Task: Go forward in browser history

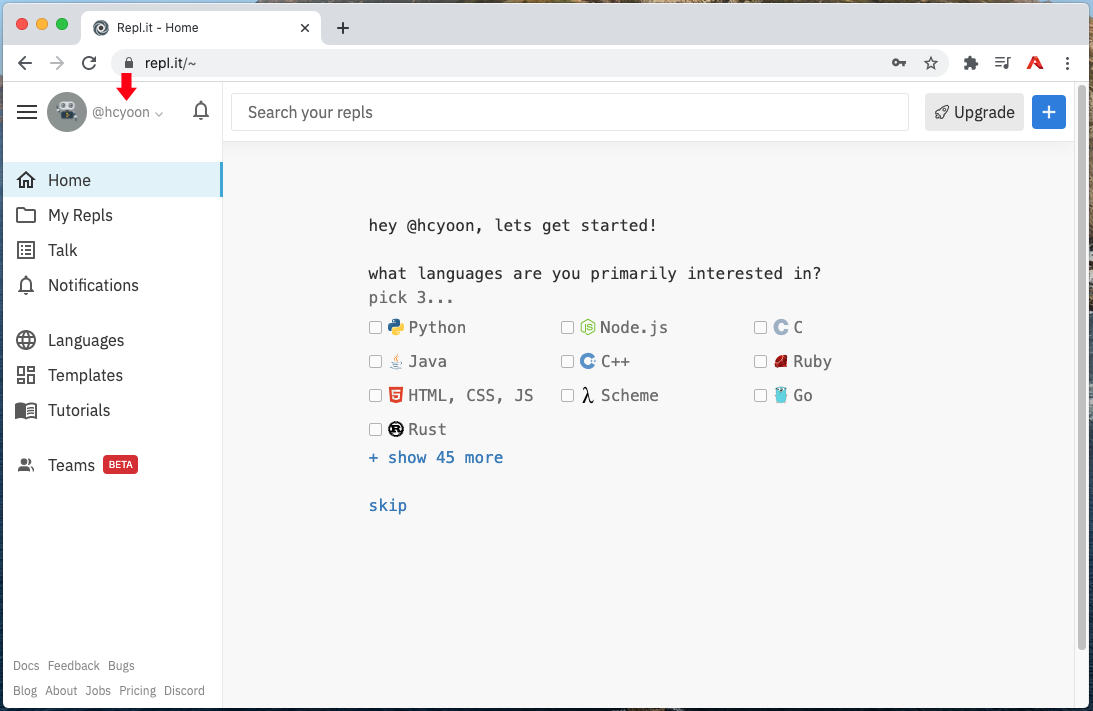Action: [57, 63]
